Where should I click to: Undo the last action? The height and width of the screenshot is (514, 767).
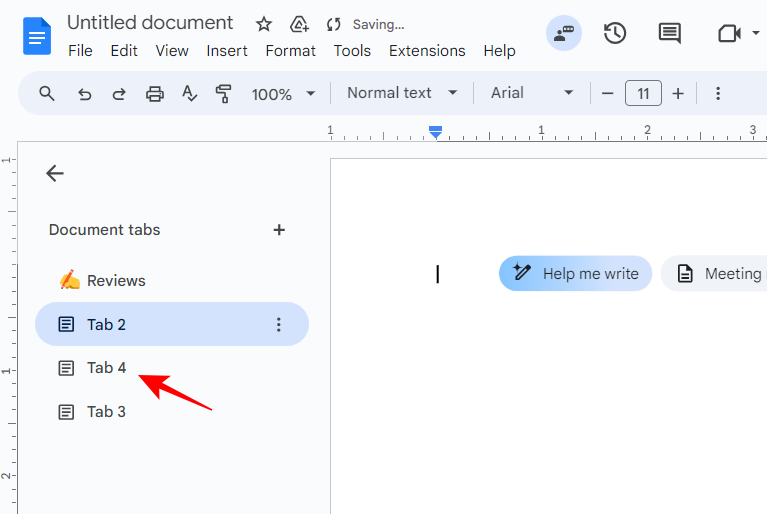(85, 94)
